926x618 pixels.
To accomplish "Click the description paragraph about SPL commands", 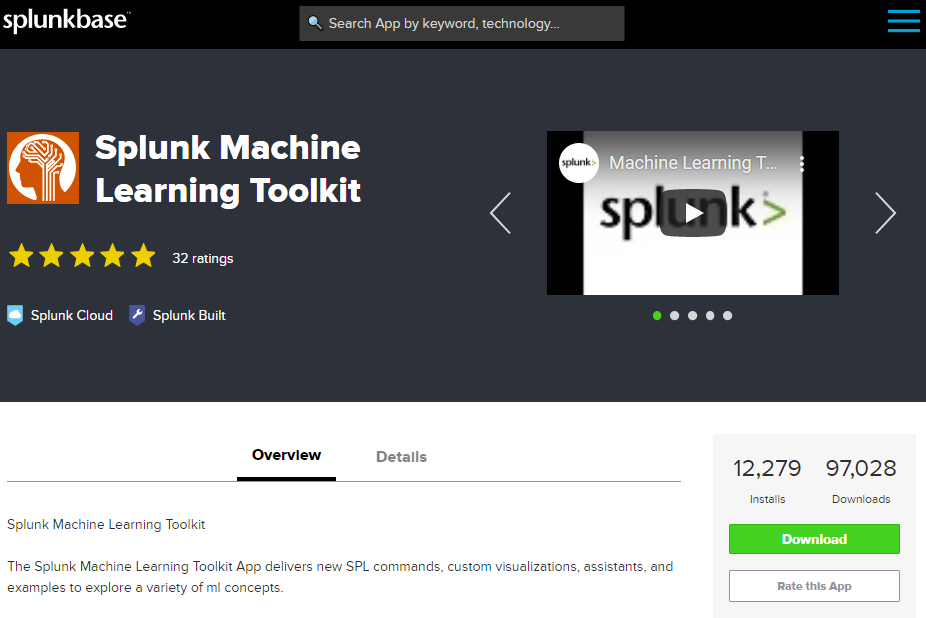I will (340, 577).
